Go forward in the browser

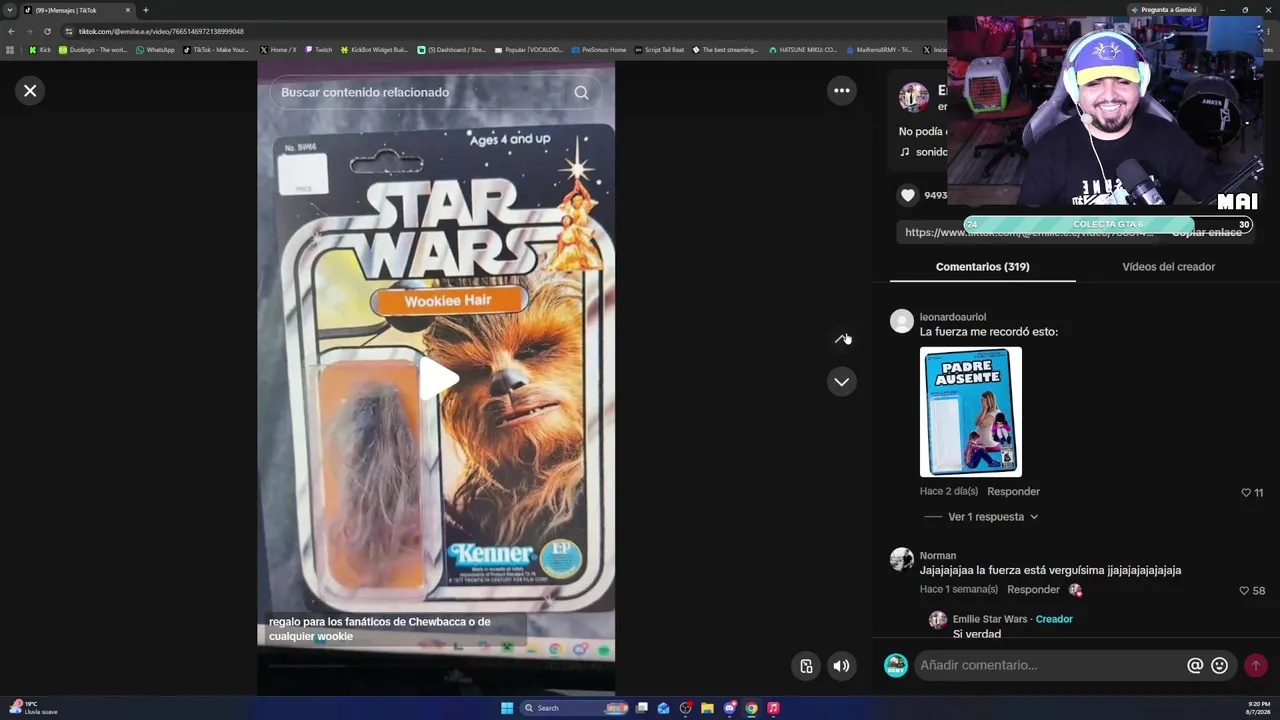pyautogui.click(x=29, y=31)
